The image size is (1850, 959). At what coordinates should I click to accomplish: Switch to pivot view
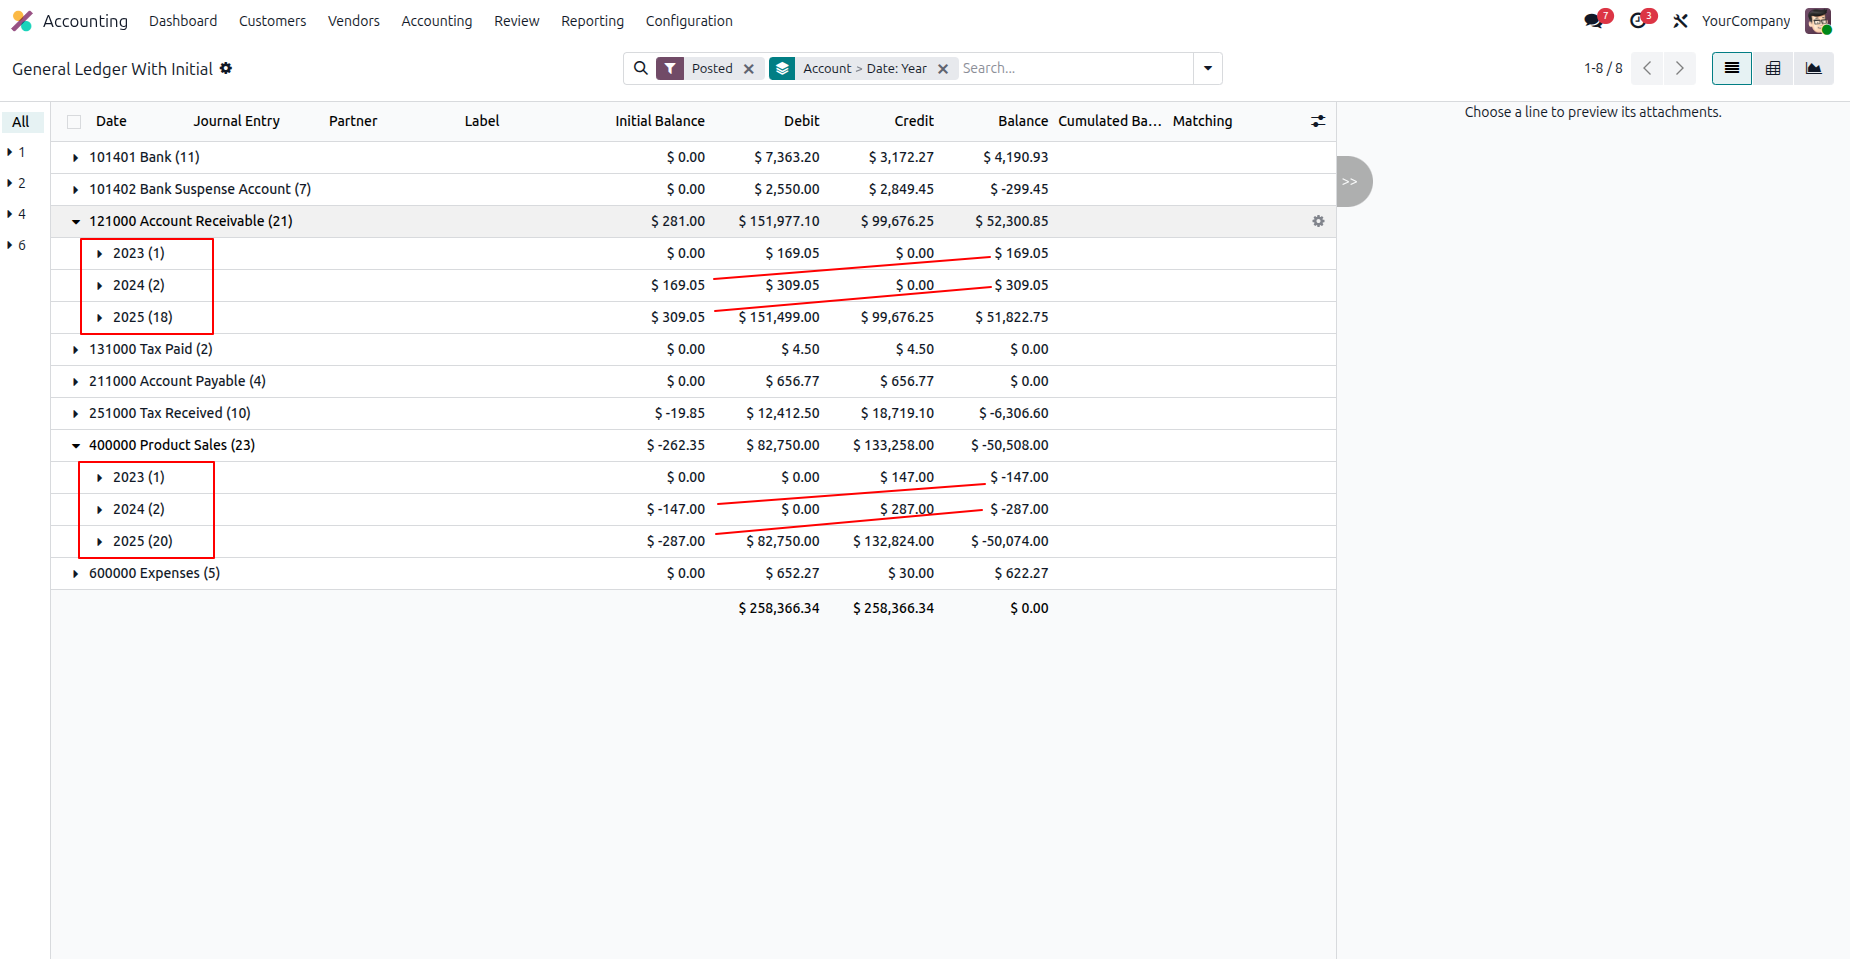pyautogui.click(x=1773, y=68)
